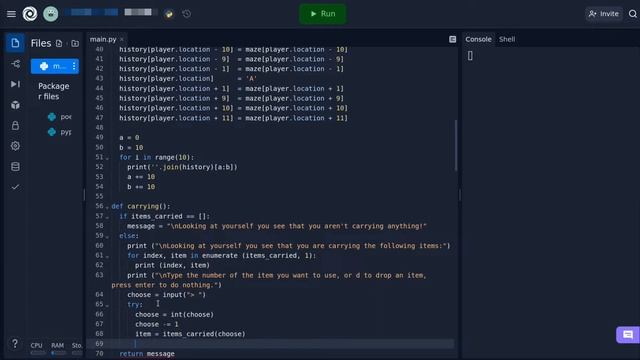Viewport: 640px width, 360px height.
Task: Add a new folder icon
Action: click(75, 43)
